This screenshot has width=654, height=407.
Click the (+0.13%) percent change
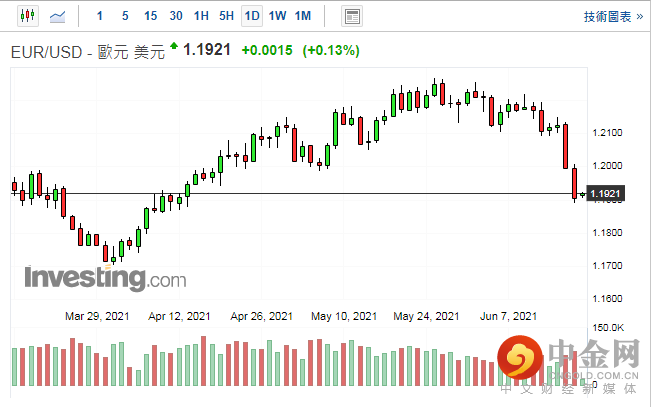click(x=331, y=50)
